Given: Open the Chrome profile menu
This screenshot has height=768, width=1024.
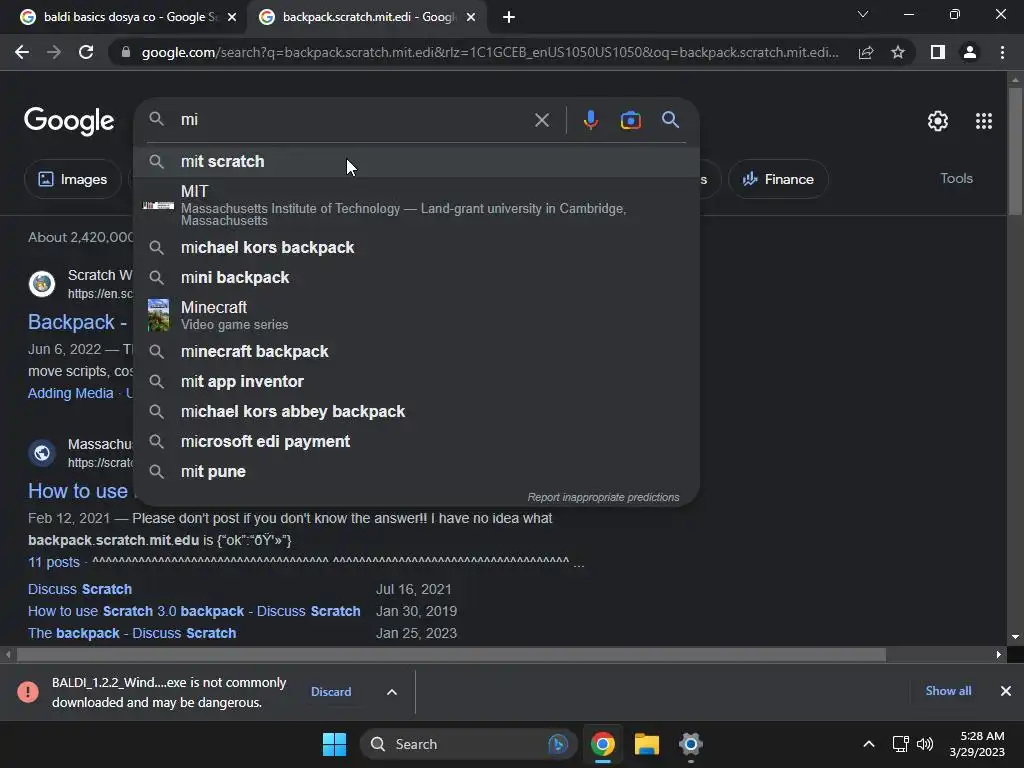Looking at the screenshot, I should 970,52.
